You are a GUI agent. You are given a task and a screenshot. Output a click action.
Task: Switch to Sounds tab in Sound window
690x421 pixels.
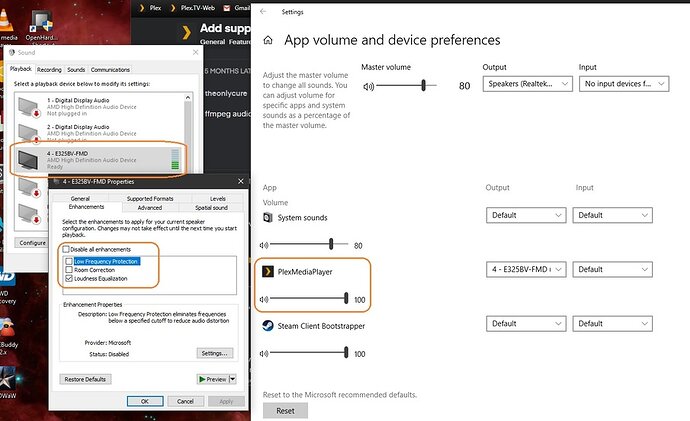click(x=76, y=70)
